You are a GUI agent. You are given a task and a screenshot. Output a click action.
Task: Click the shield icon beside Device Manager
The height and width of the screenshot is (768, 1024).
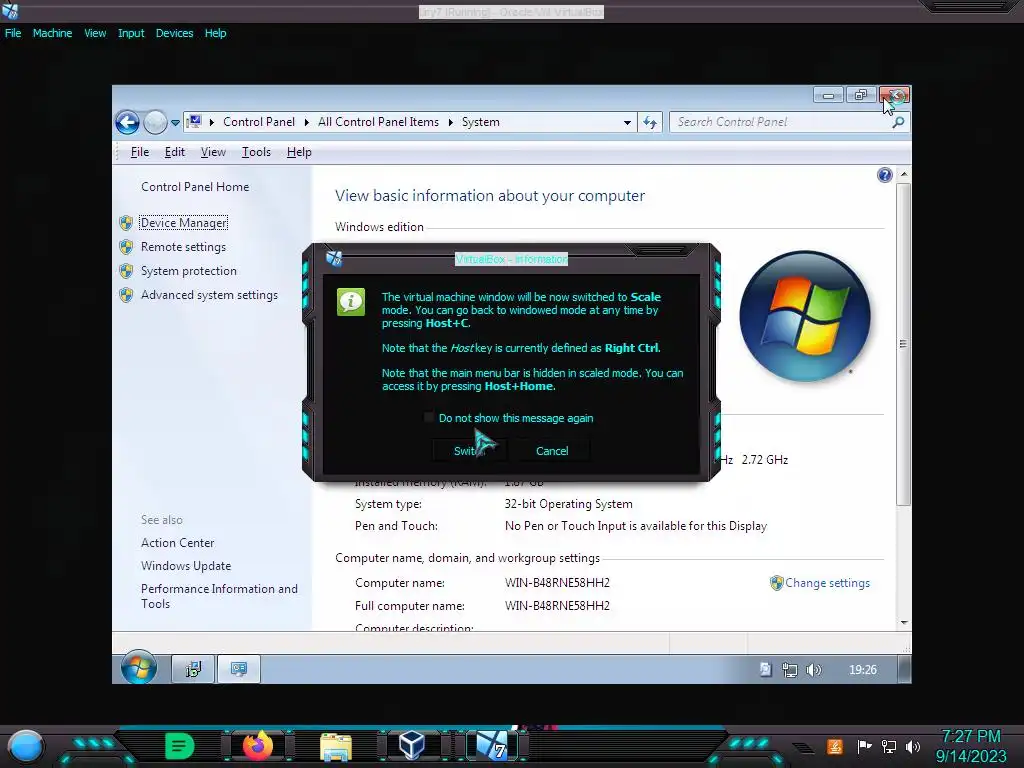[126, 223]
